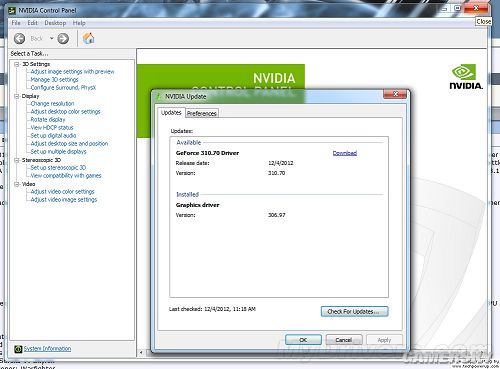This screenshot has height=369, width=500.
Task: Collapse the Stereoscopic 3D tree node
Action: click(17, 160)
